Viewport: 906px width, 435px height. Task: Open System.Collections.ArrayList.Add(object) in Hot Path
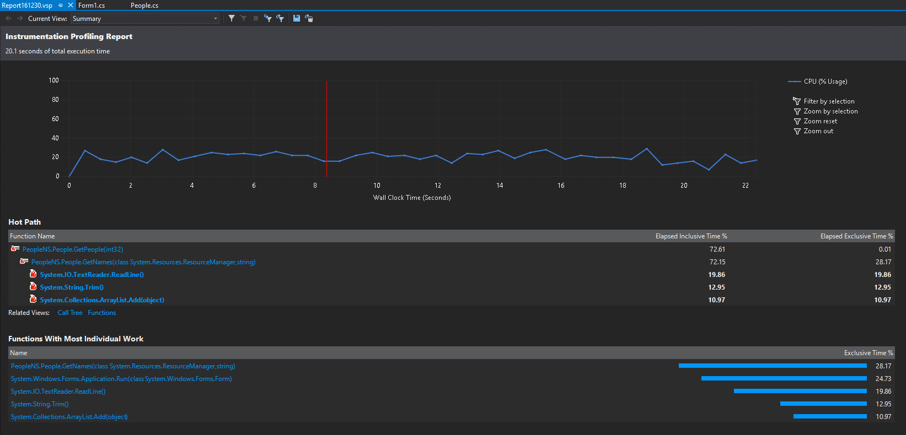(102, 300)
